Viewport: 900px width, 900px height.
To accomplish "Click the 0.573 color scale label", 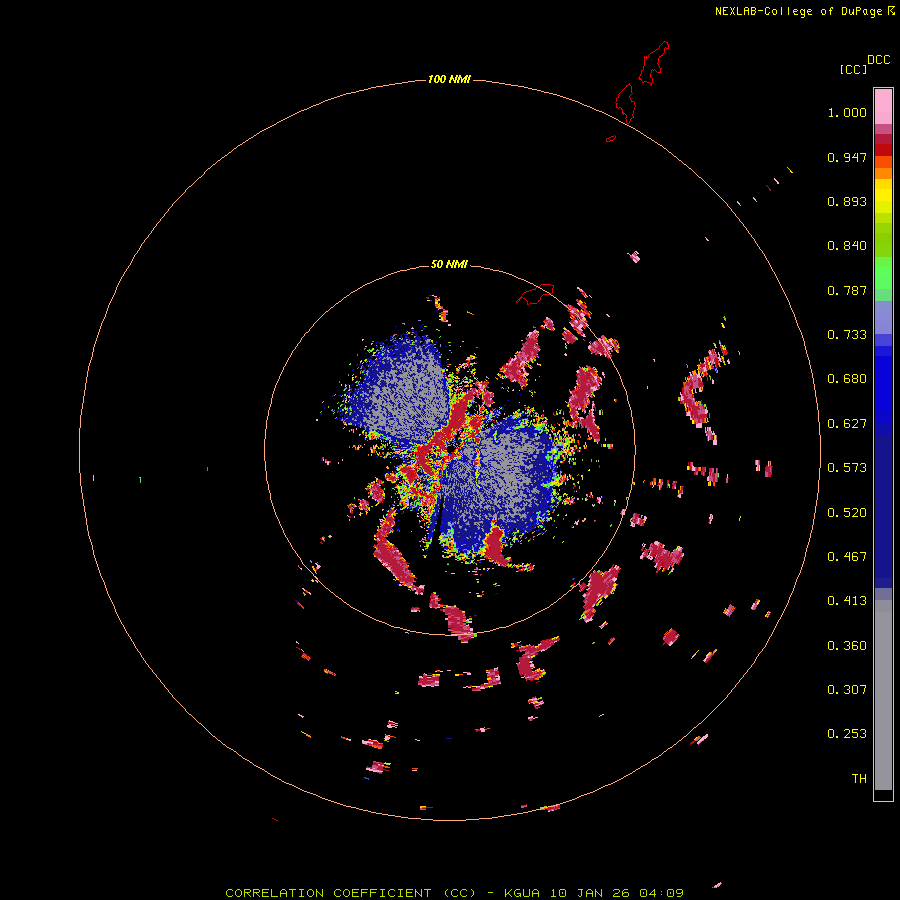I will pyautogui.click(x=847, y=468).
